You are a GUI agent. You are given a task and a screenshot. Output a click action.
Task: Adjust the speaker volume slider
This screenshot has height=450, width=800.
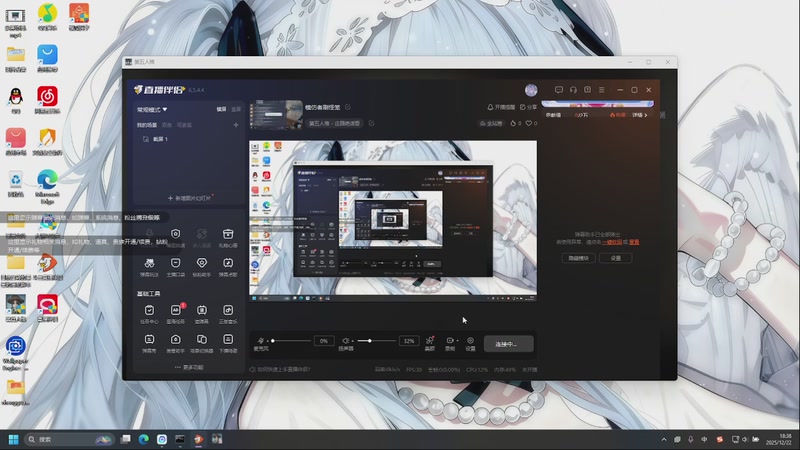[x=377, y=340]
